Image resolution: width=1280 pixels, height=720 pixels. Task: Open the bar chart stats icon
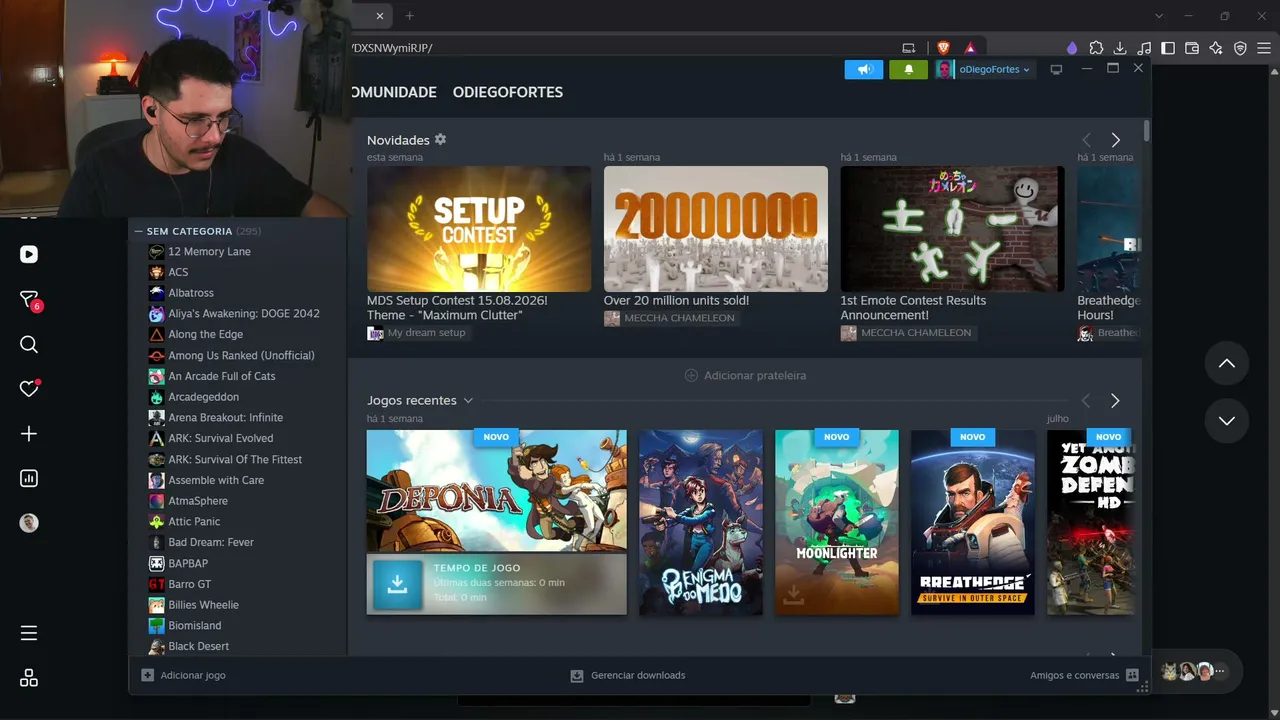29,479
